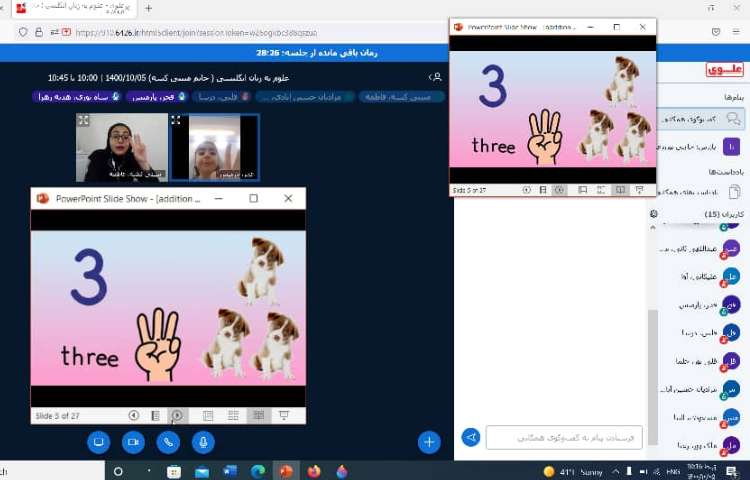Advance to next slide in large slideshow
Screen dimensions: 750x480
[177, 415]
